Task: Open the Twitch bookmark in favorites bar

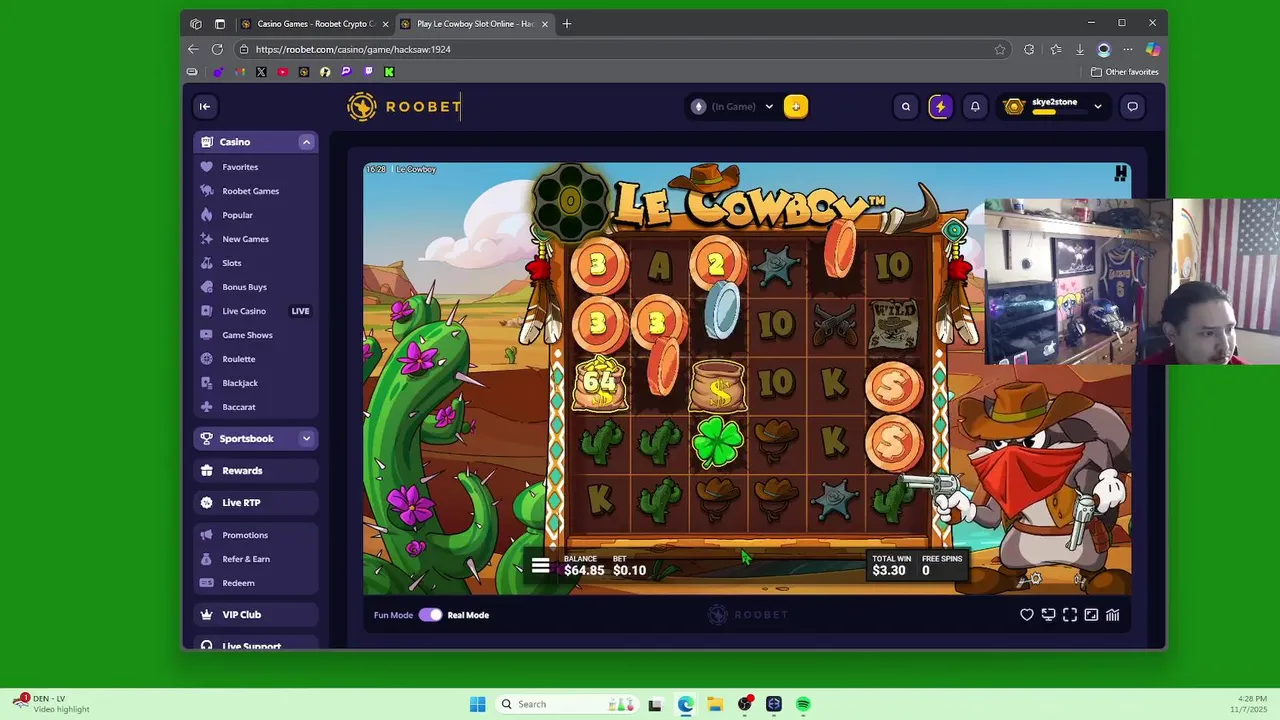Action: pos(368,72)
